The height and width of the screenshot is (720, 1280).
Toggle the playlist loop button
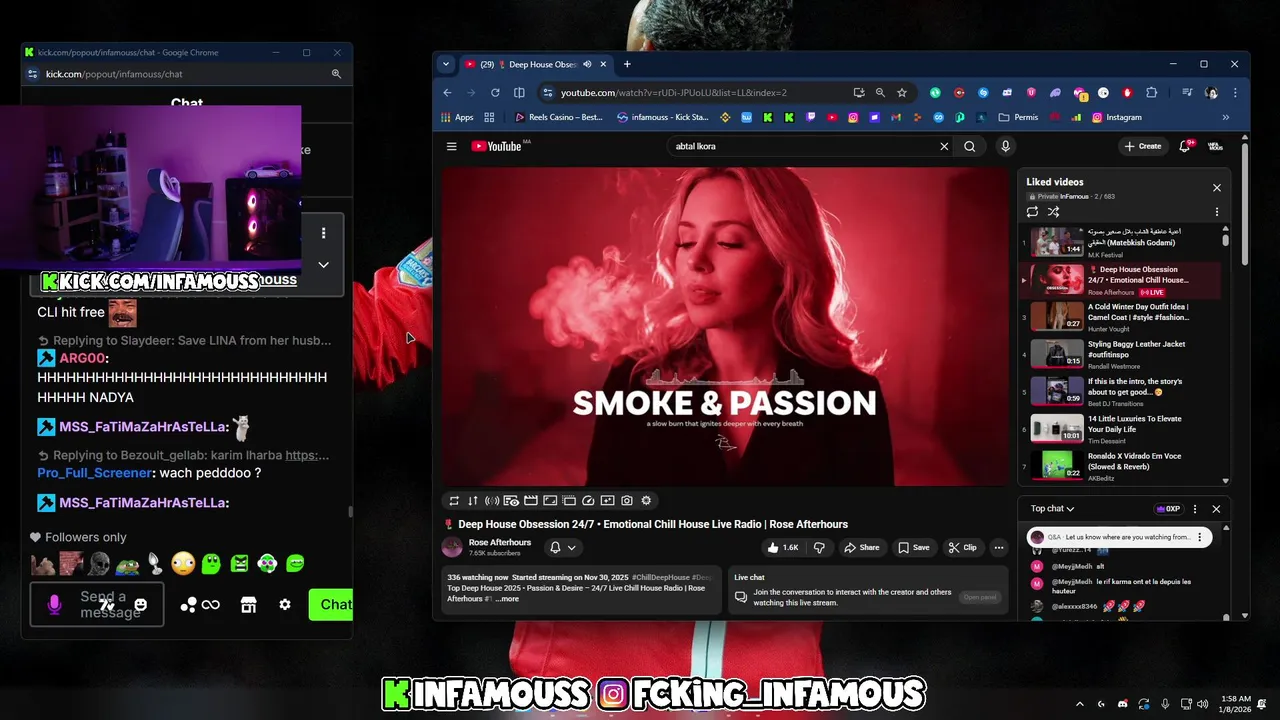[x=1032, y=212]
